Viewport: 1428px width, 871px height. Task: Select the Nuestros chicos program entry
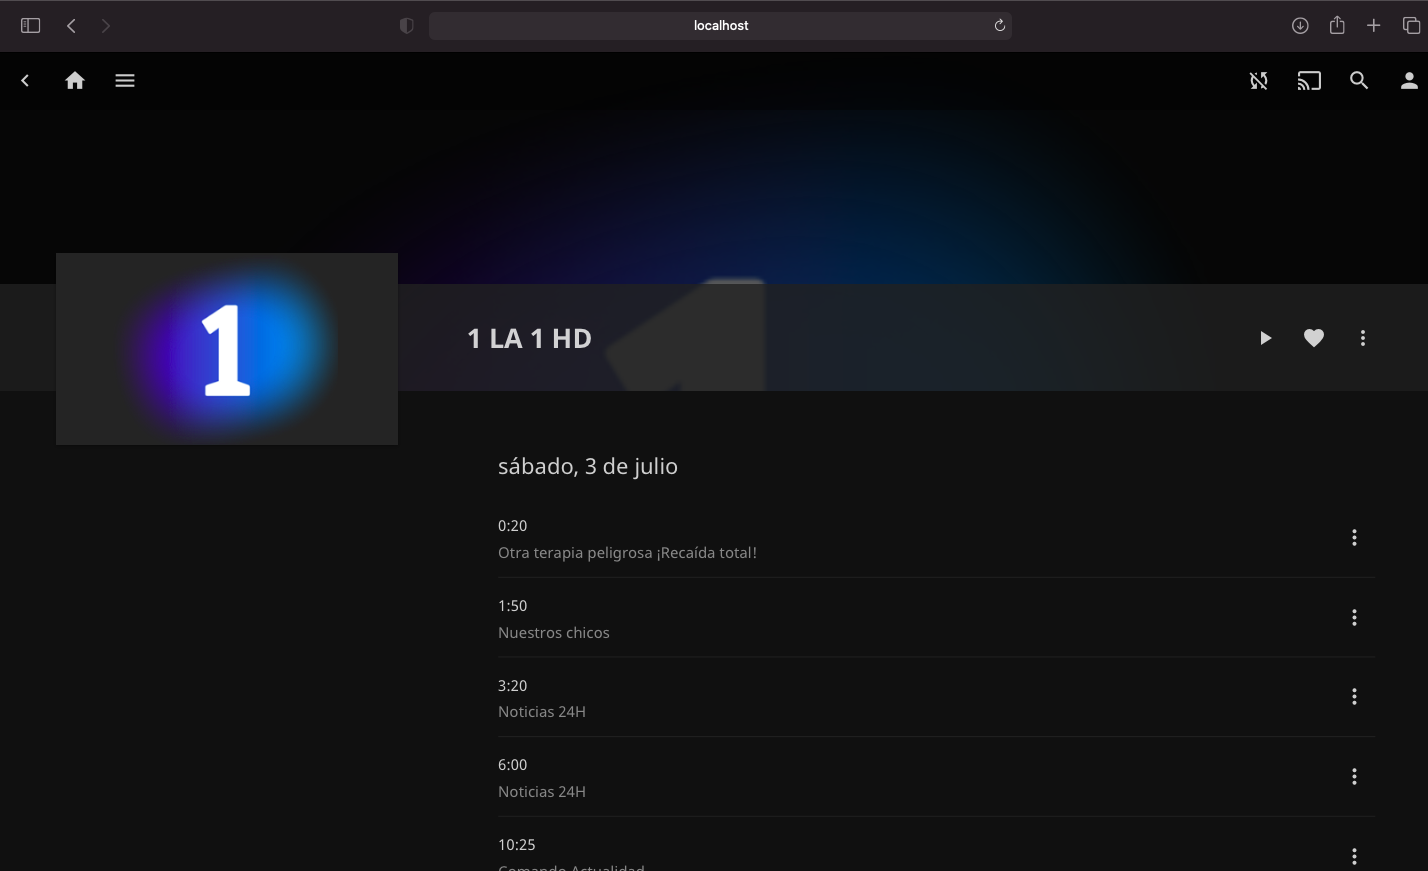point(553,632)
